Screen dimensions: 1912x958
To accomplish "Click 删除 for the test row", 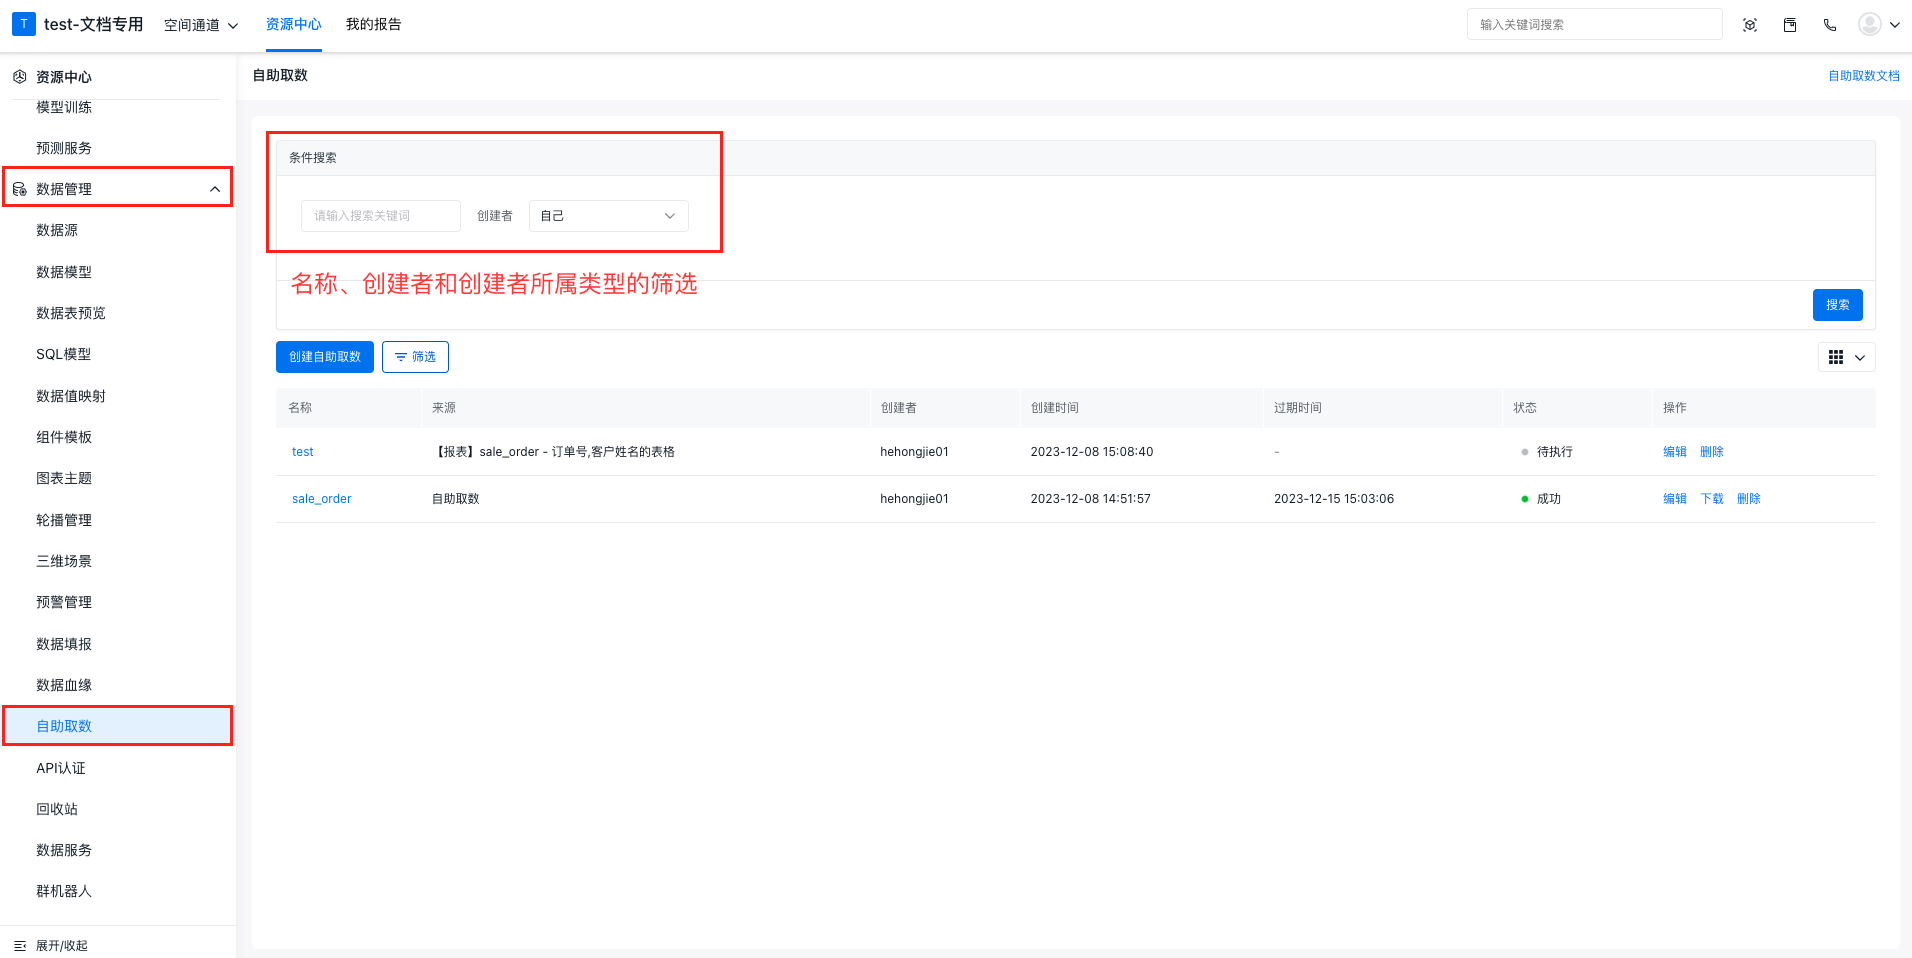I will (x=1712, y=452).
